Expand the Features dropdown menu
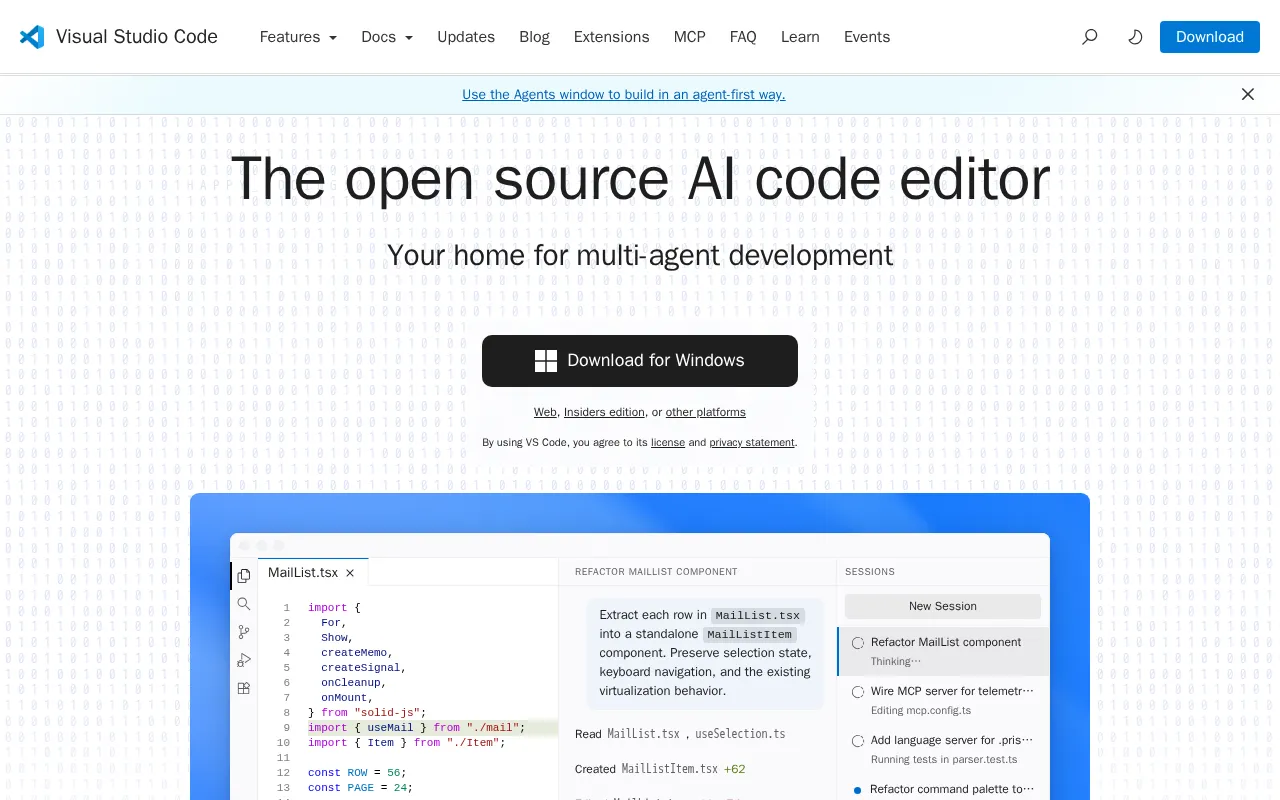This screenshot has width=1280, height=800. point(298,37)
